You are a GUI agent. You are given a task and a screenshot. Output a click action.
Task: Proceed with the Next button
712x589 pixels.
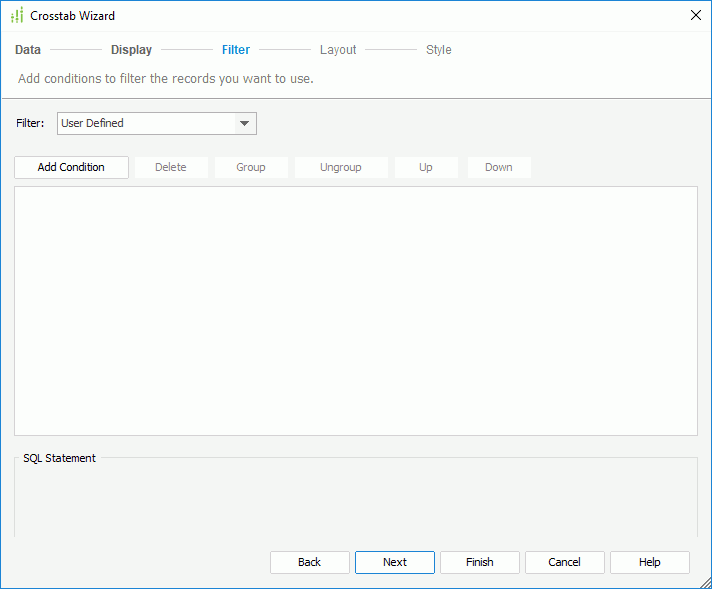click(x=395, y=562)
